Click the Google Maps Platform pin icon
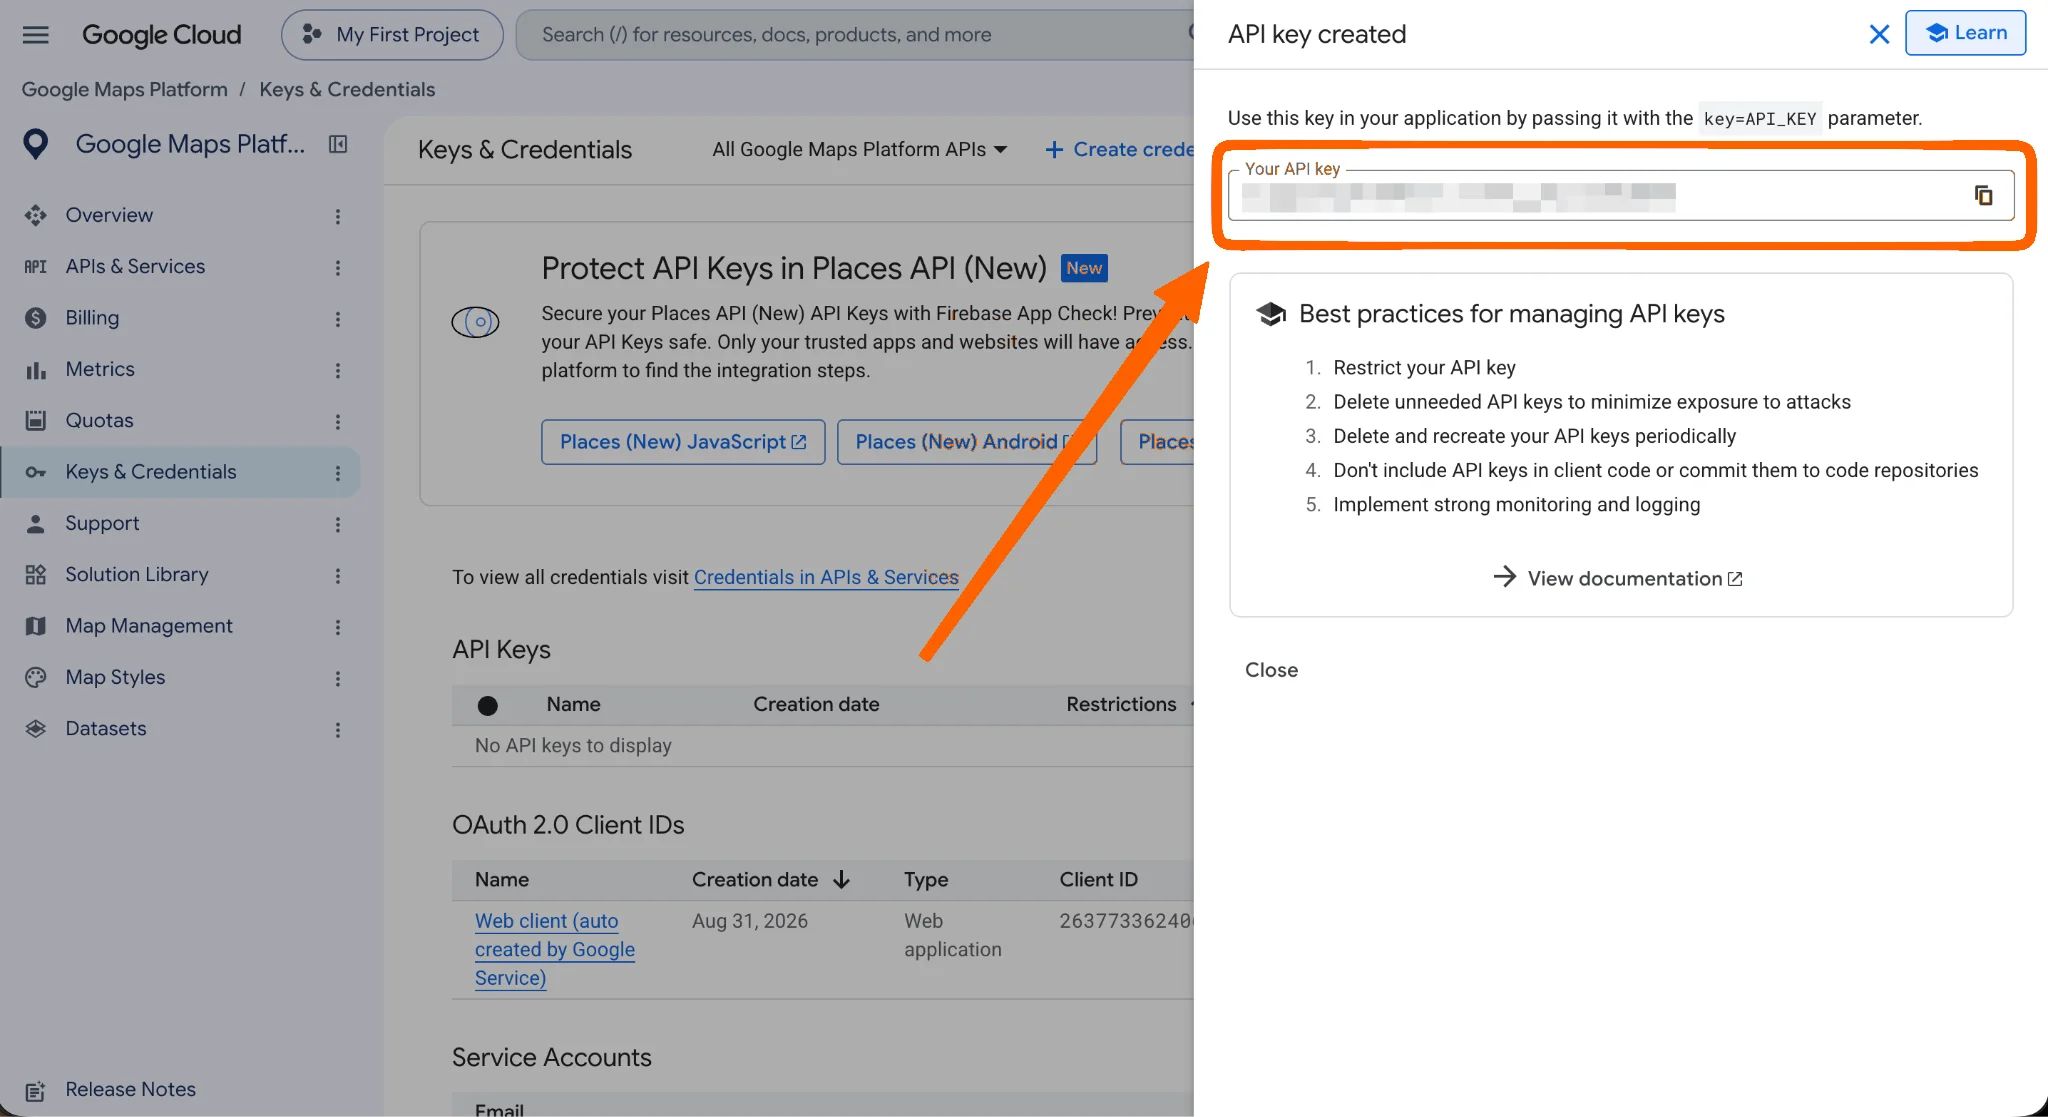 (36, 144)
